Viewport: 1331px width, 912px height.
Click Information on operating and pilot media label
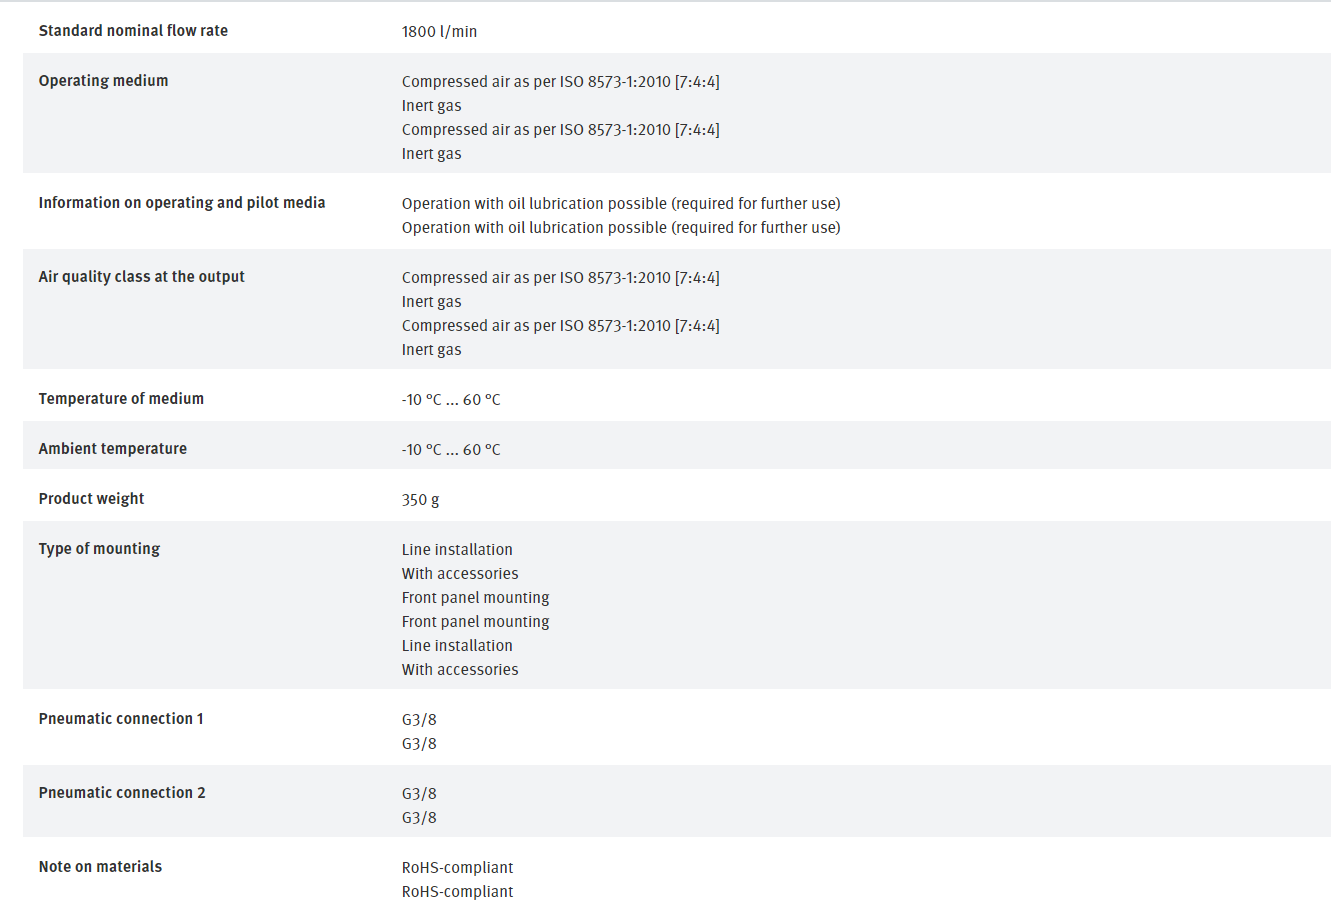(182, 203)
